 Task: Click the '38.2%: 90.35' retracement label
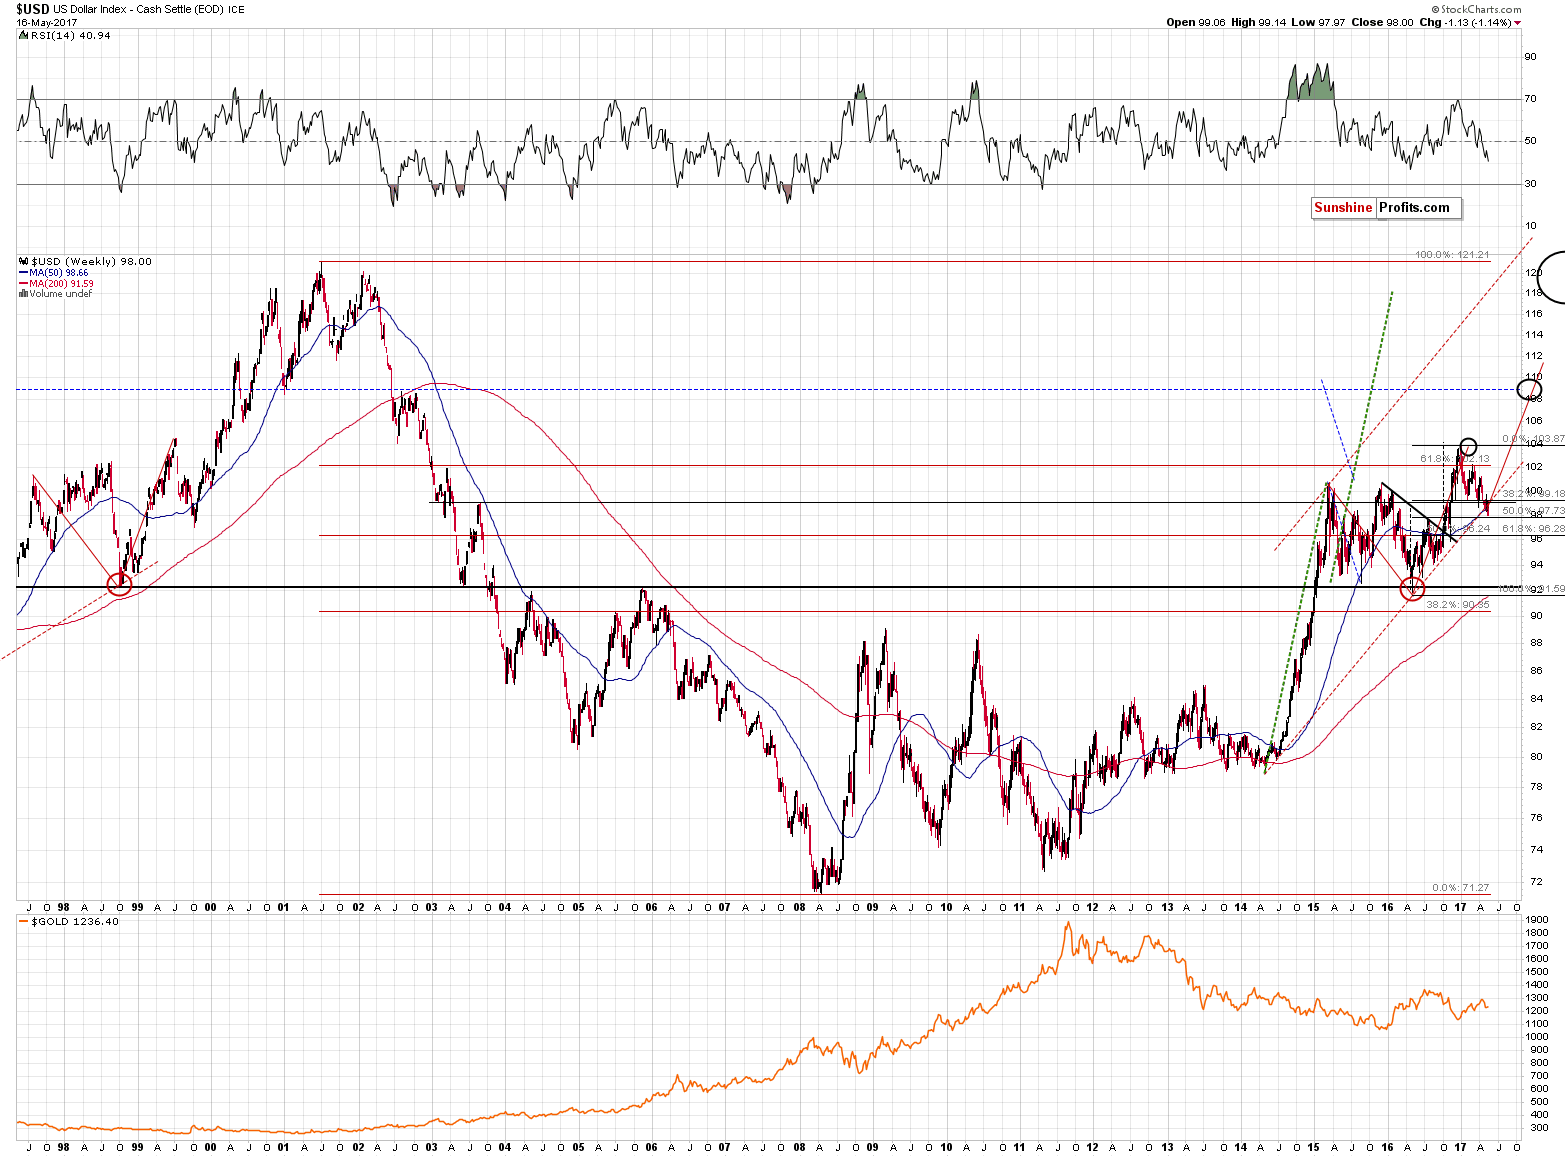click(x=1458, y=604)
